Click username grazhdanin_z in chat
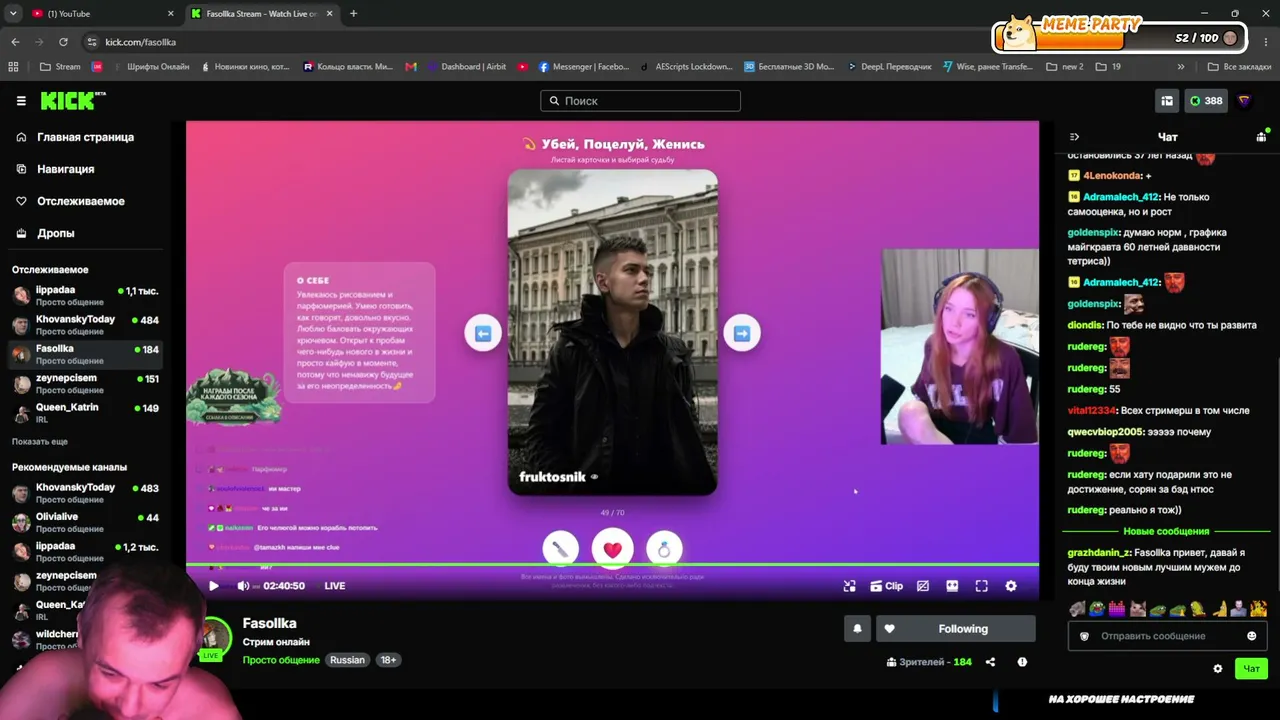Image resolution: width=1280 pixels, height=720 pixels. click(1098, 553)
